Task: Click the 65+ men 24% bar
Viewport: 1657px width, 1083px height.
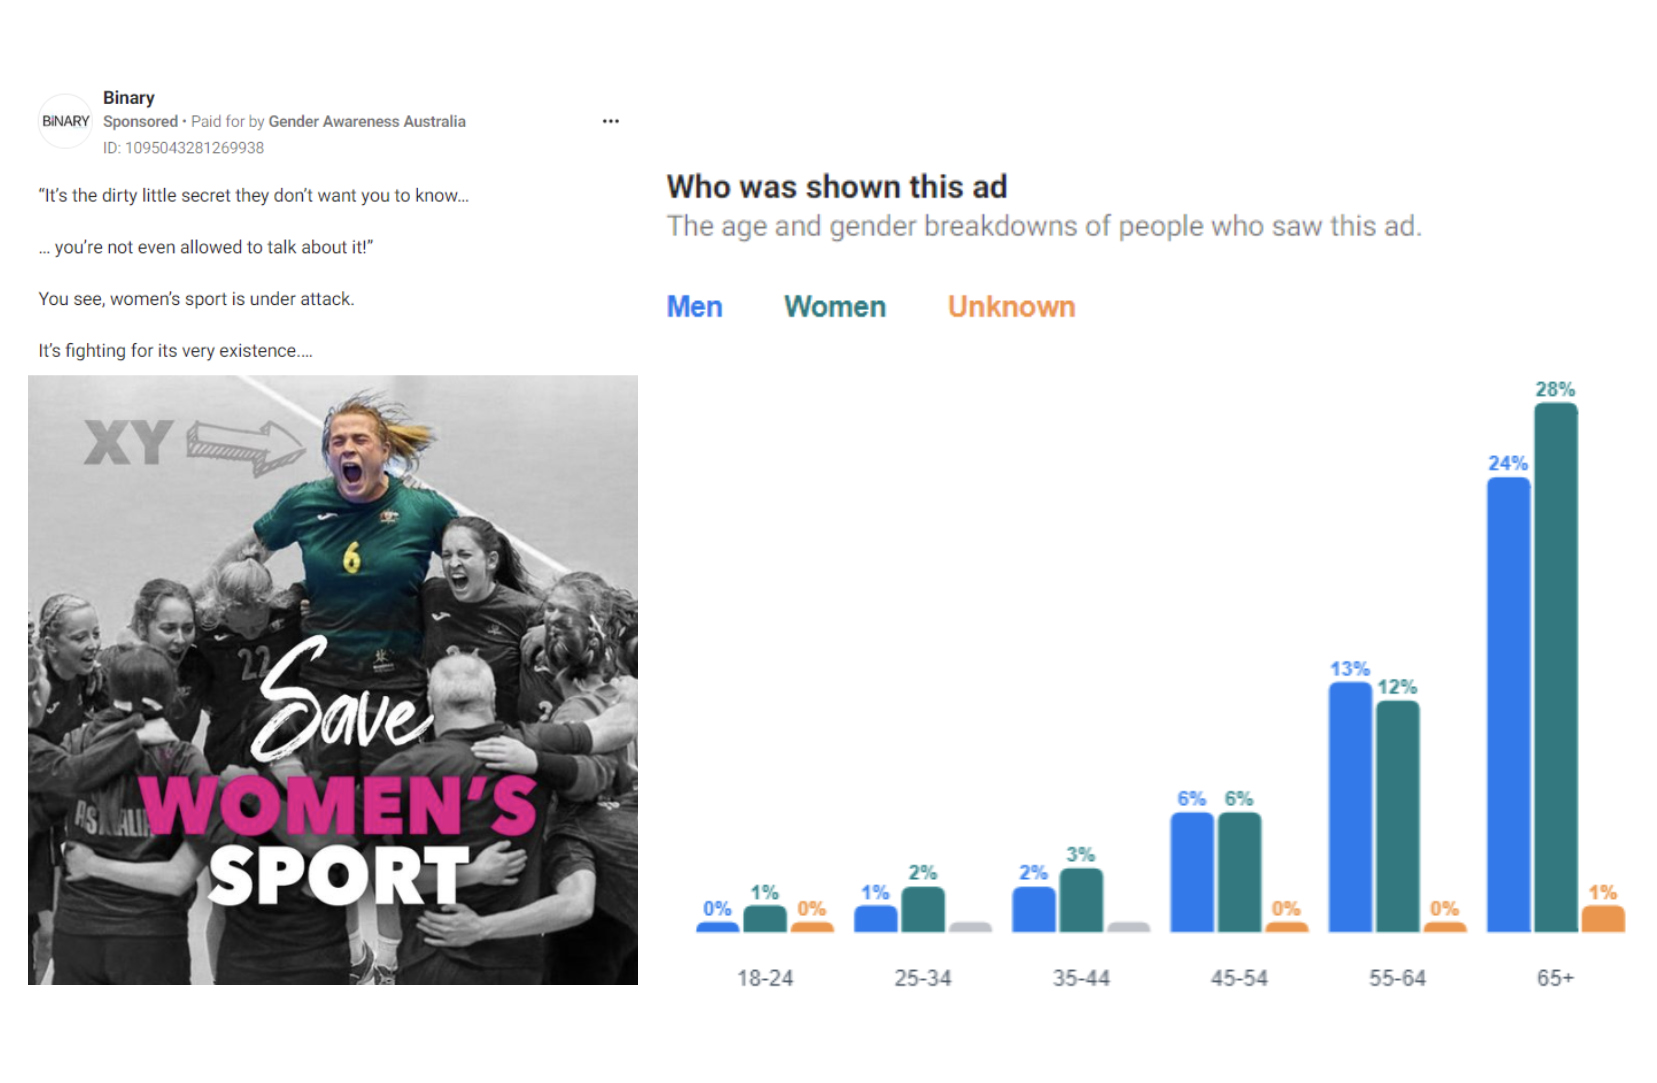Action: click(1508, 705)
